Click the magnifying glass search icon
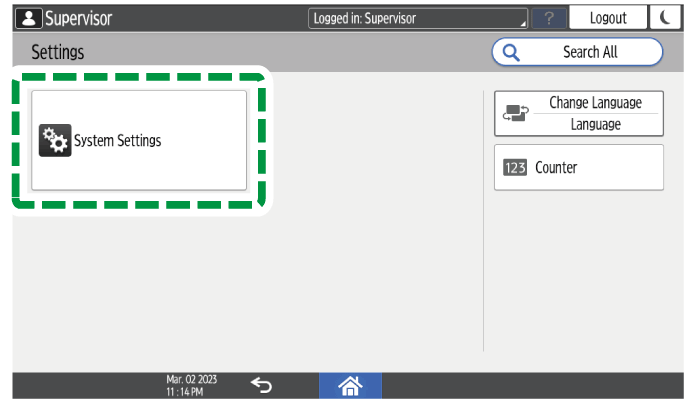The image size is (687, 404). pyautogui.click(x=512, y=52)
